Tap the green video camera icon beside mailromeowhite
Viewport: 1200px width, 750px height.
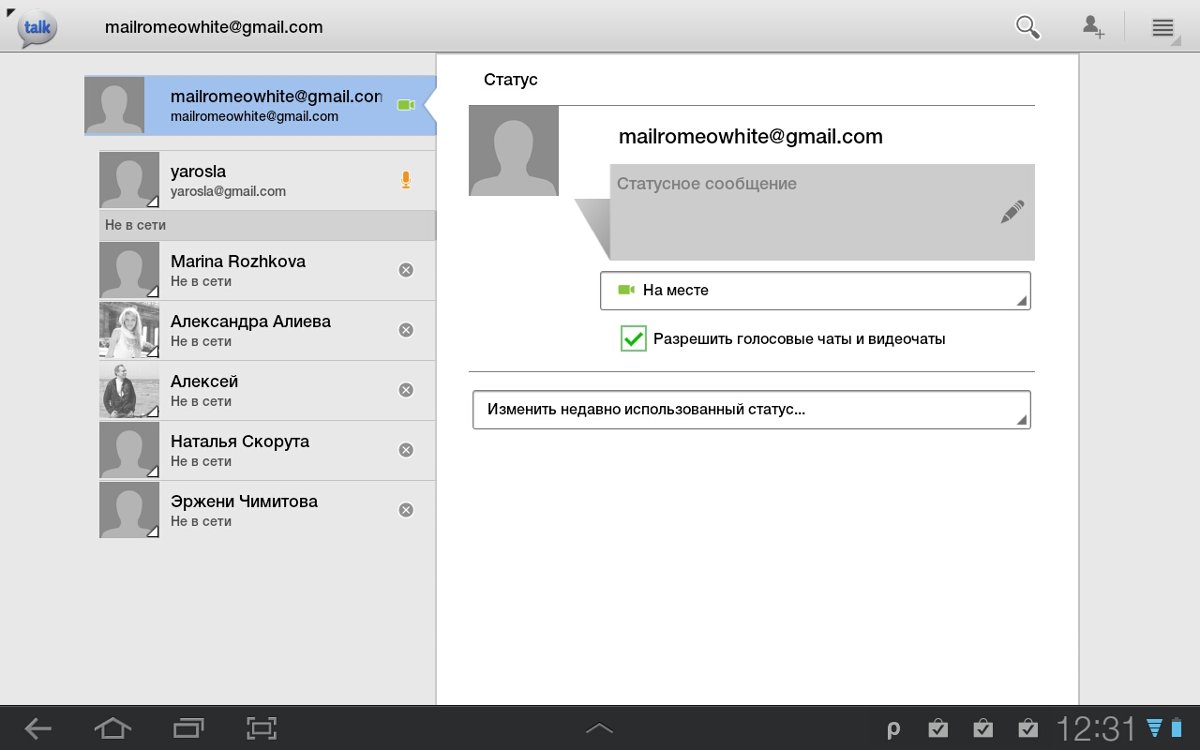(x=405, y=105)
